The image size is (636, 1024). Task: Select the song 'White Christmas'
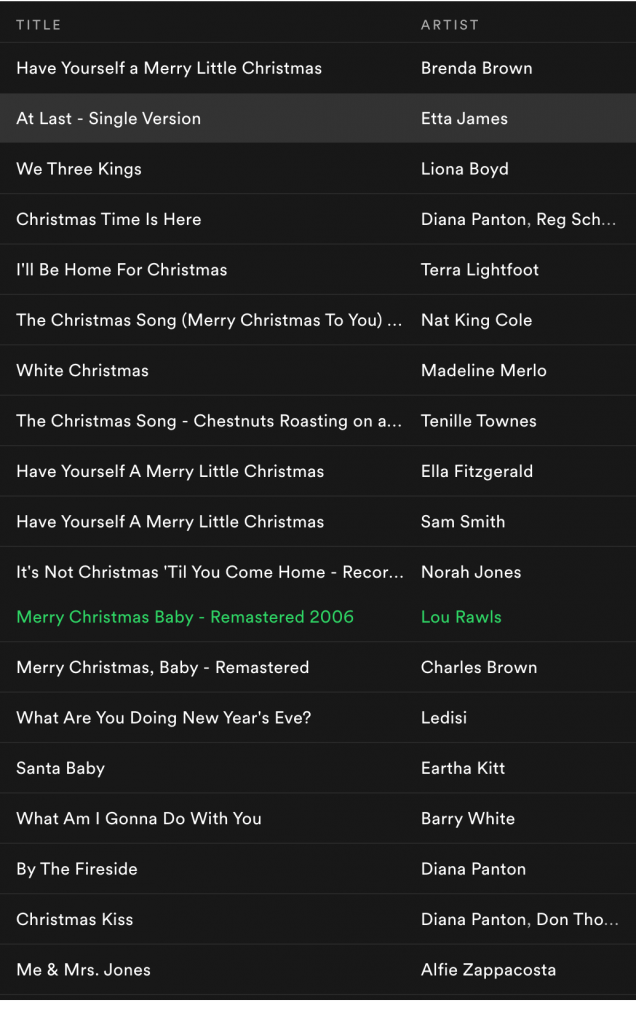[82, 370]
